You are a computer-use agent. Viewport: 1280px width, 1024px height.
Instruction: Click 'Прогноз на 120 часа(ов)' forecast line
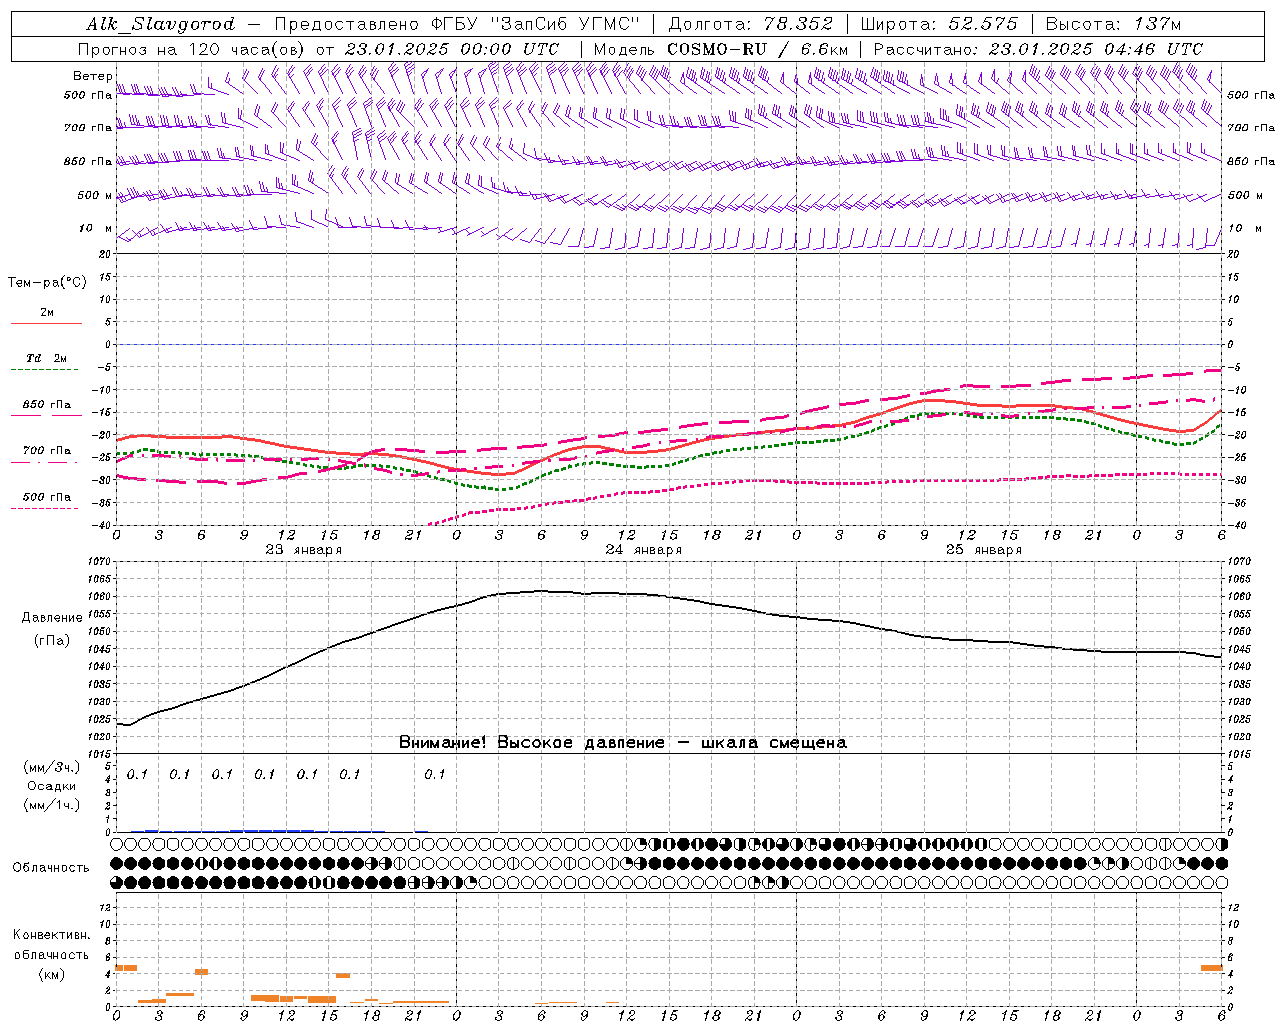point(193,49)
